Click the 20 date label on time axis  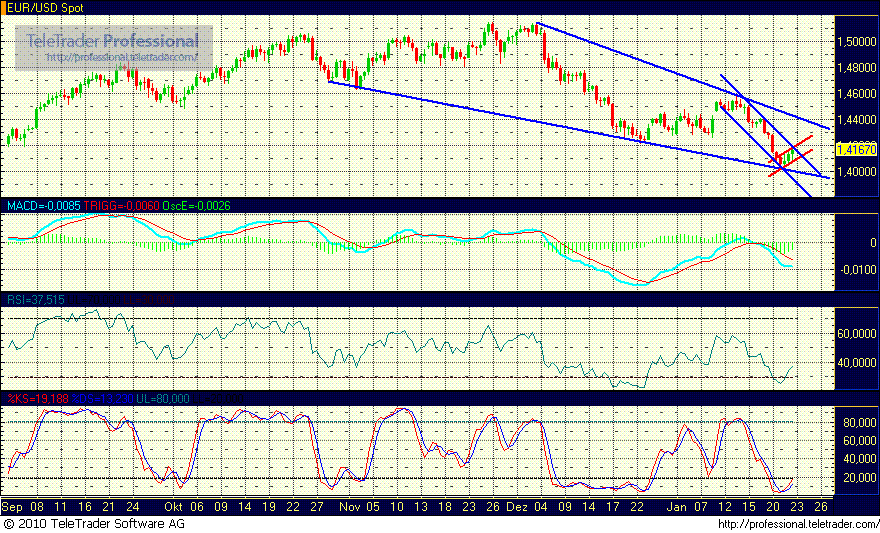point(774,506)
